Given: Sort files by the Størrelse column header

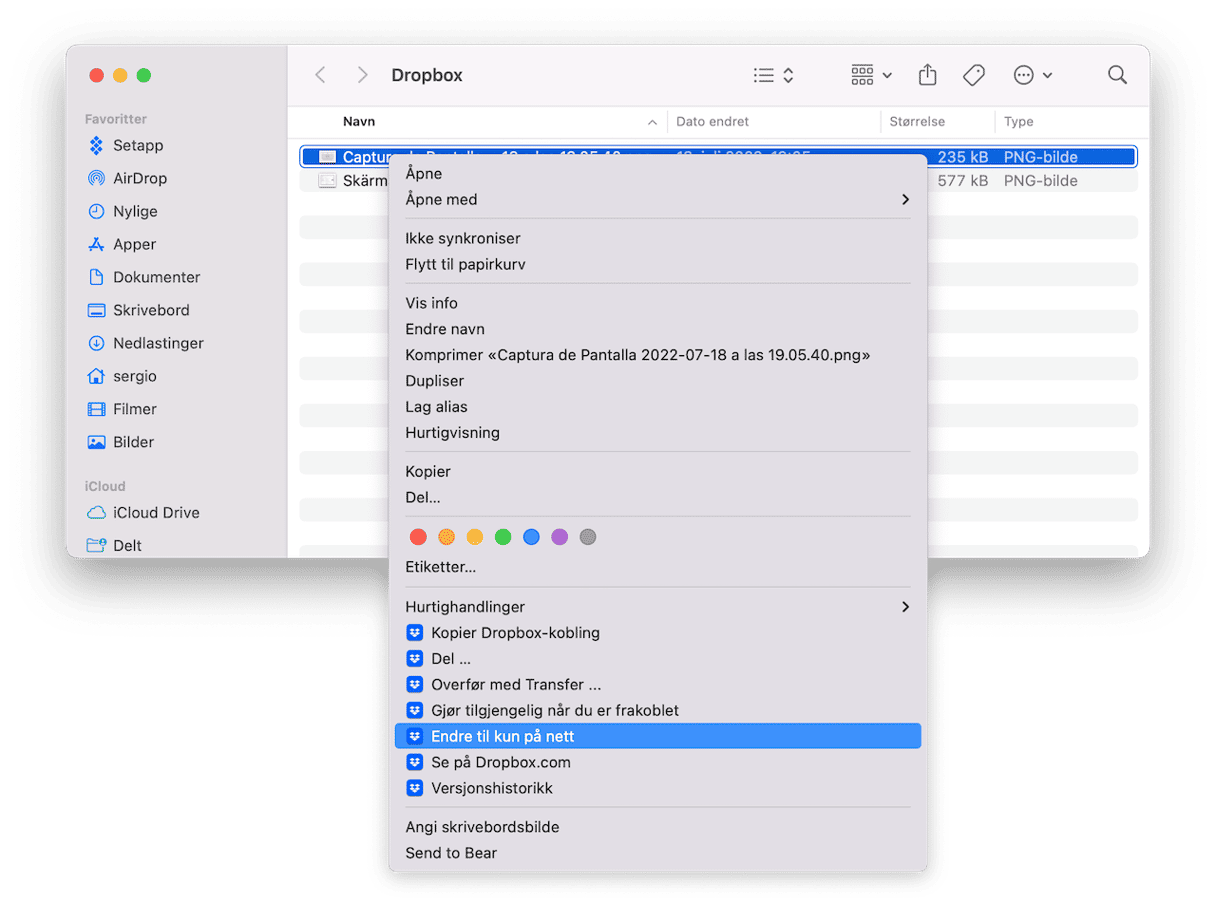Looking at the screenshot, I should (917, 122).
